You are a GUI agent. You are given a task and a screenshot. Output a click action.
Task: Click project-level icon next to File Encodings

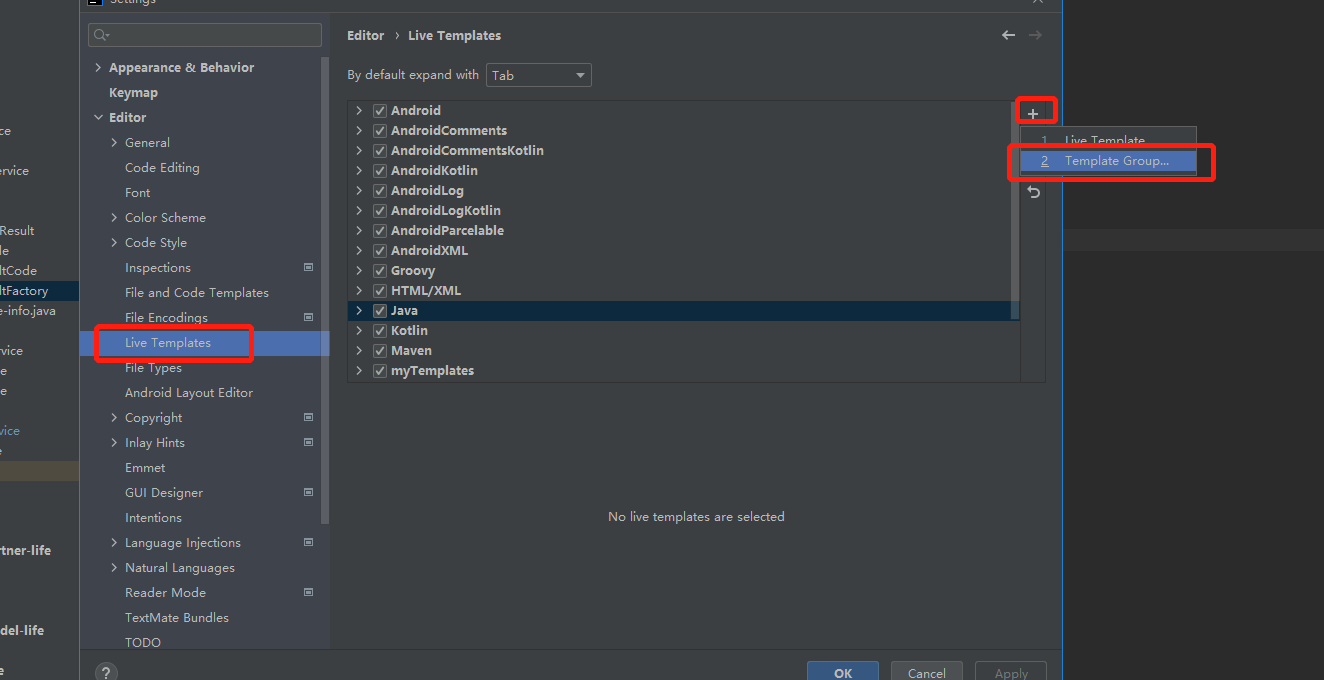pyautogui.click(x=308, y=317)
